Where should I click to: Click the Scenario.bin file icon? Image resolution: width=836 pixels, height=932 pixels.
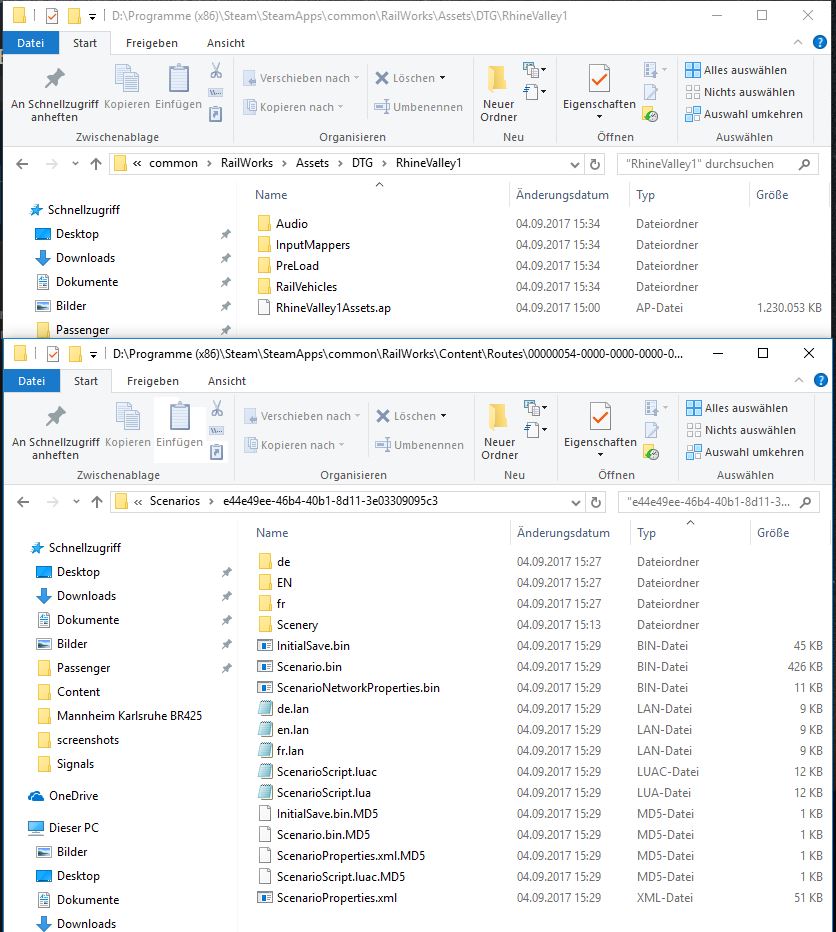[x=265, y=667]
